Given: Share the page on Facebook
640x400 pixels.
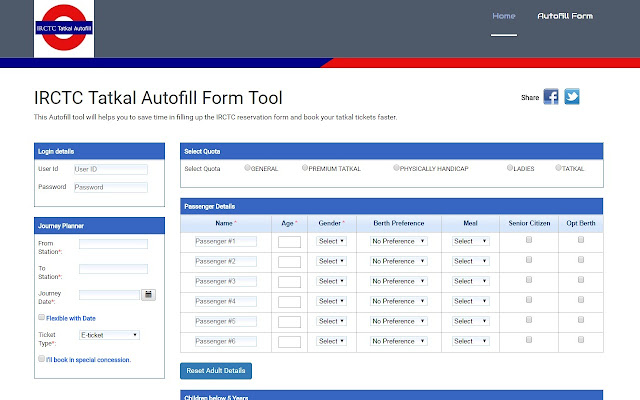Looking at the screenshot, I should pyautogui.click(x=551, y=97).
